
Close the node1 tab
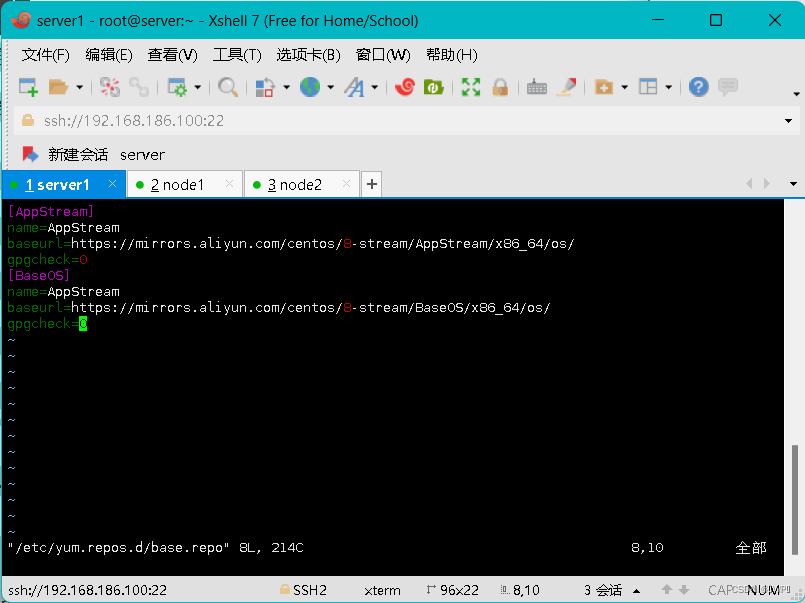point(229,184)
